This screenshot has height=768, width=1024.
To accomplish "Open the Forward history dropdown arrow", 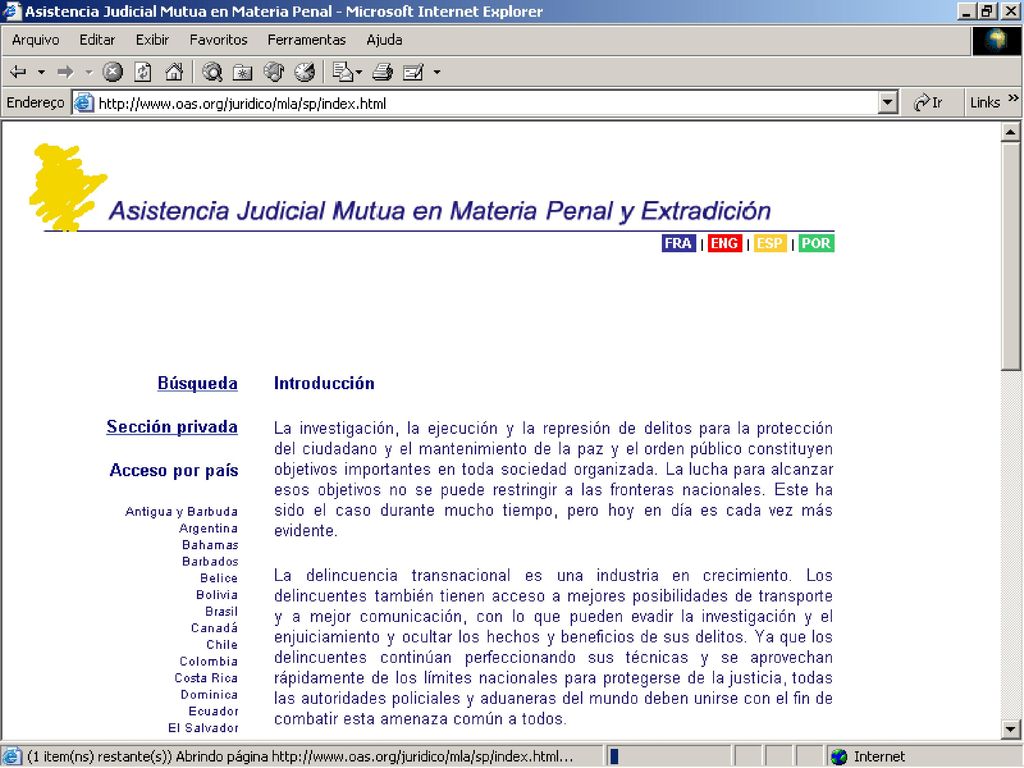I will (x=88, y=72).
